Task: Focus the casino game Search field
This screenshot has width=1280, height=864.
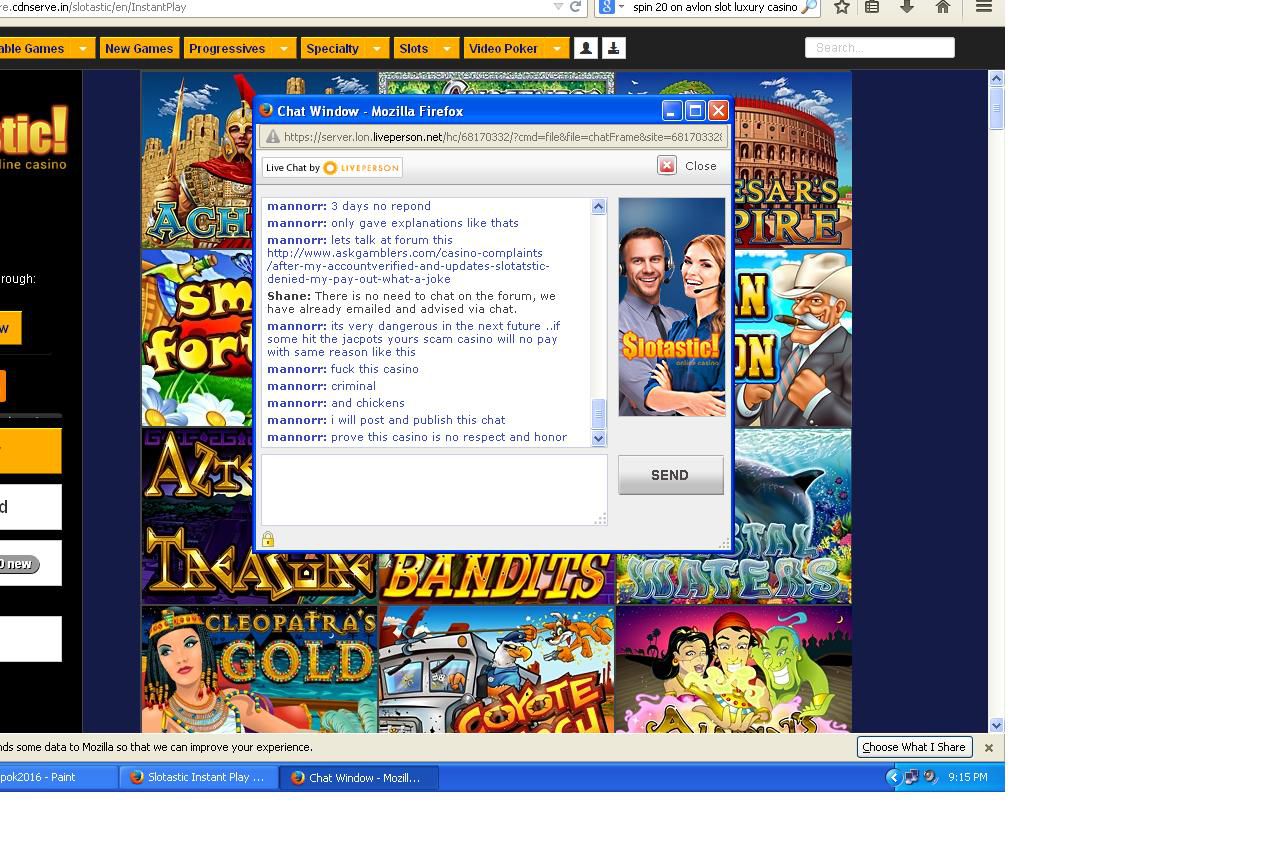Action: (x=880, y=47)
